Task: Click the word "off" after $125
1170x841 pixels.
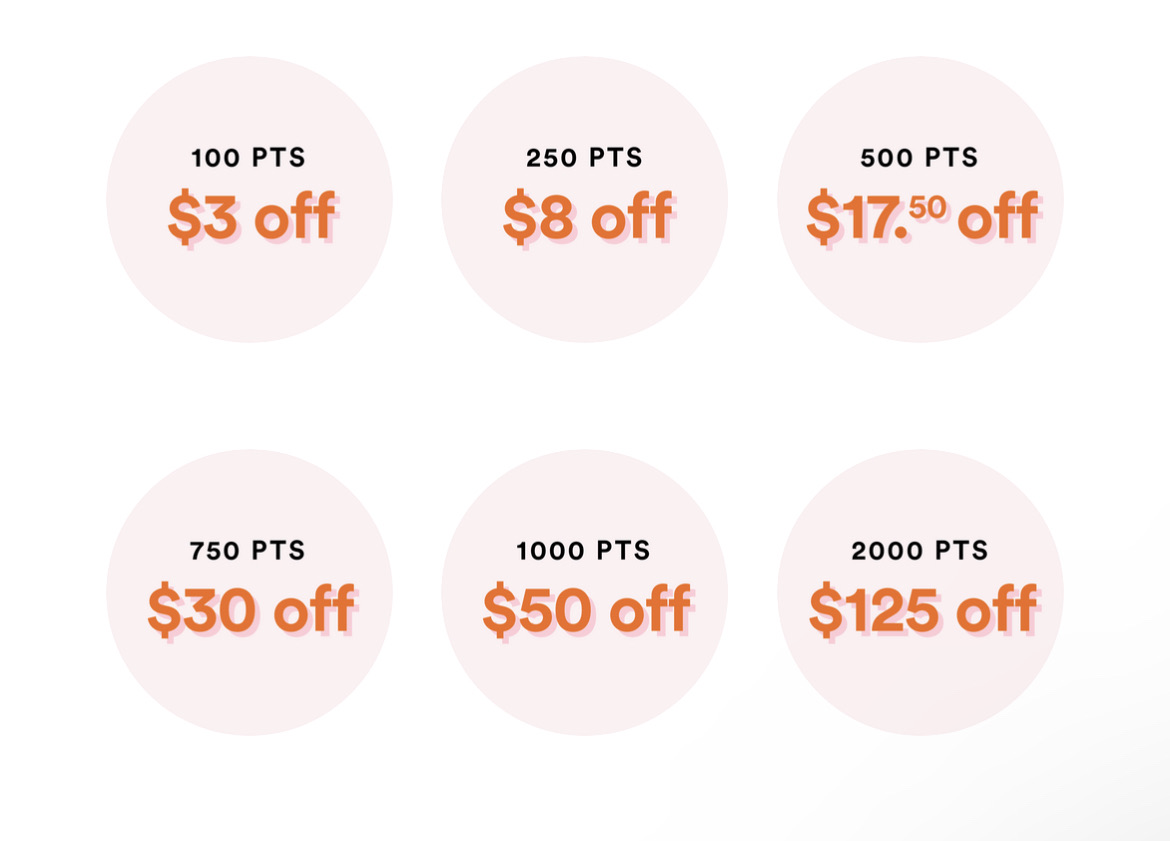Action: (996, 608)
